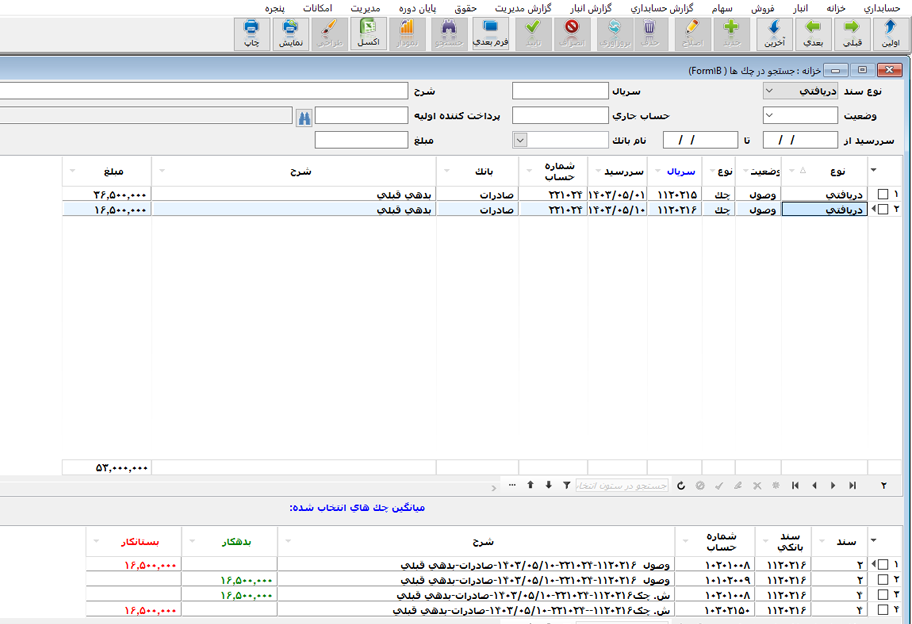
Task: Open the خزانه menu
Action: (836, 8)
